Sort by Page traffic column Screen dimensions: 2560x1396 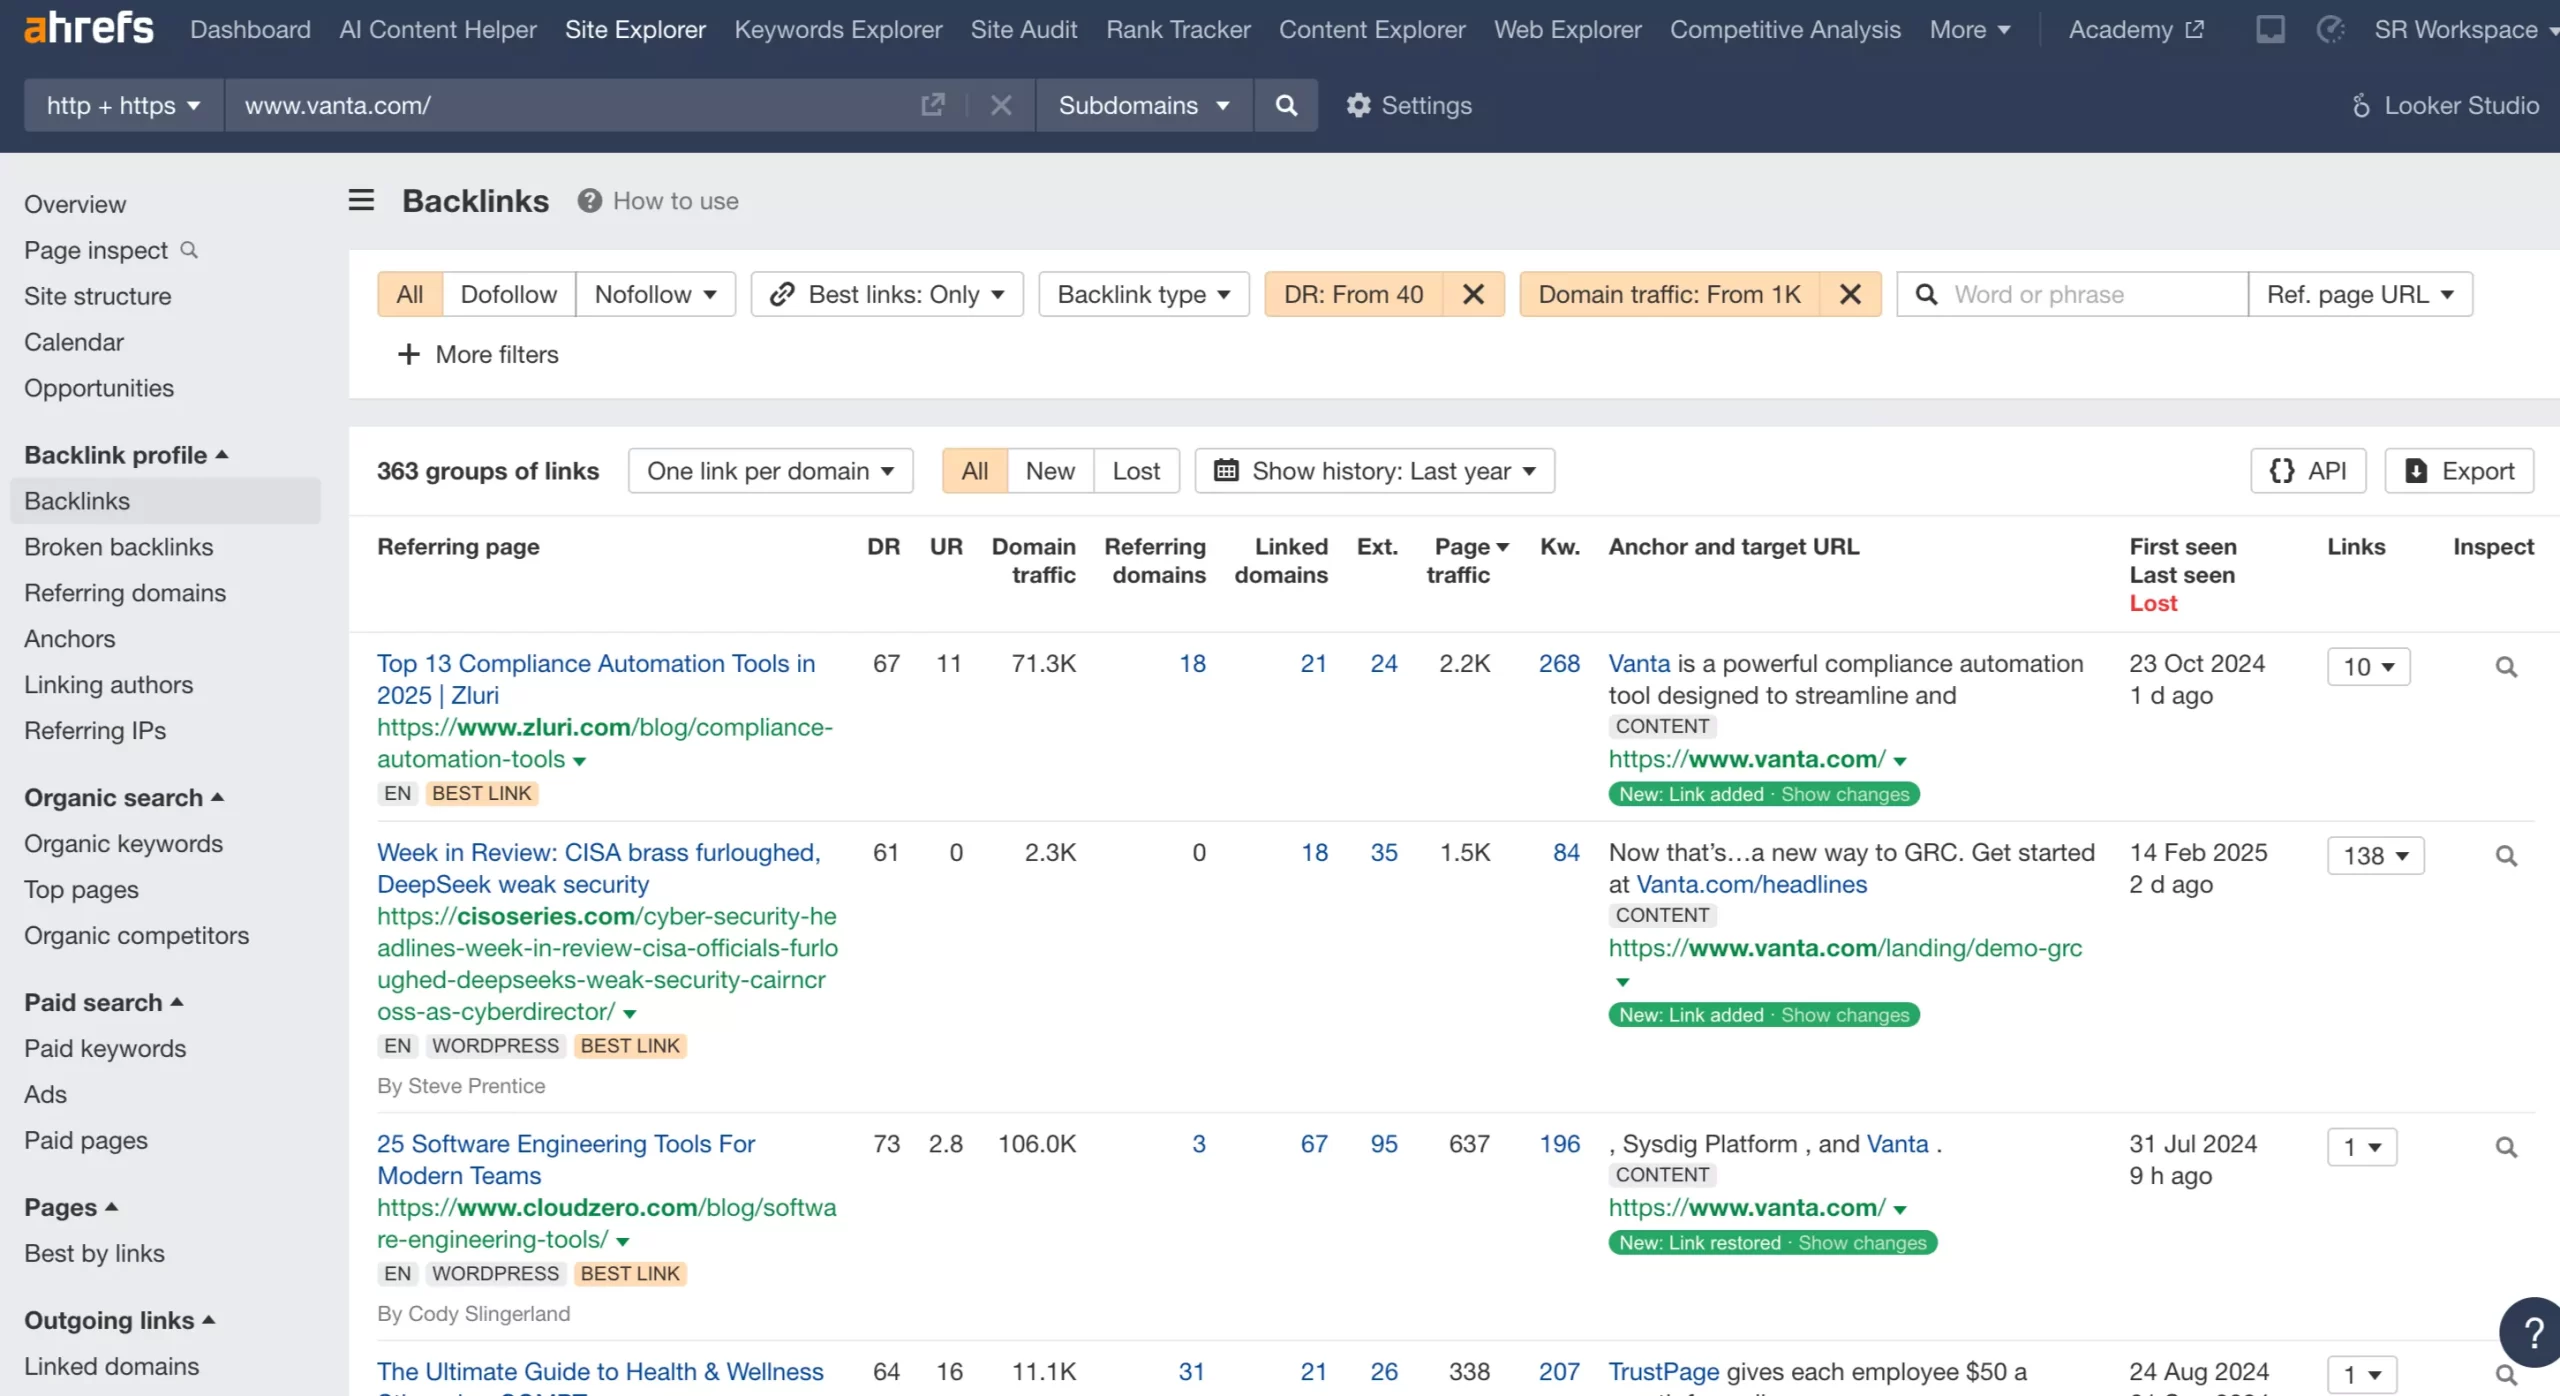1466,561
